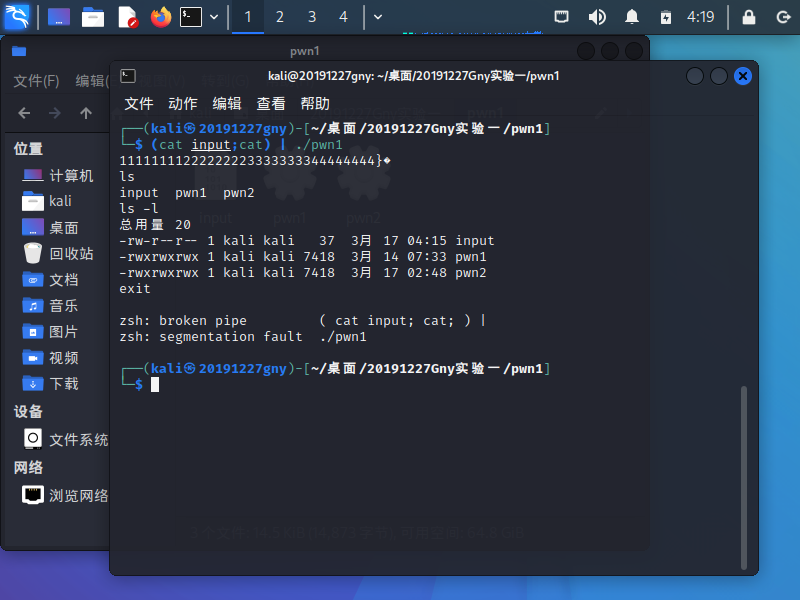Select 视频 folder in sidebar
The width and height of the screenshot is (800, 600).
tap(50, 358)
